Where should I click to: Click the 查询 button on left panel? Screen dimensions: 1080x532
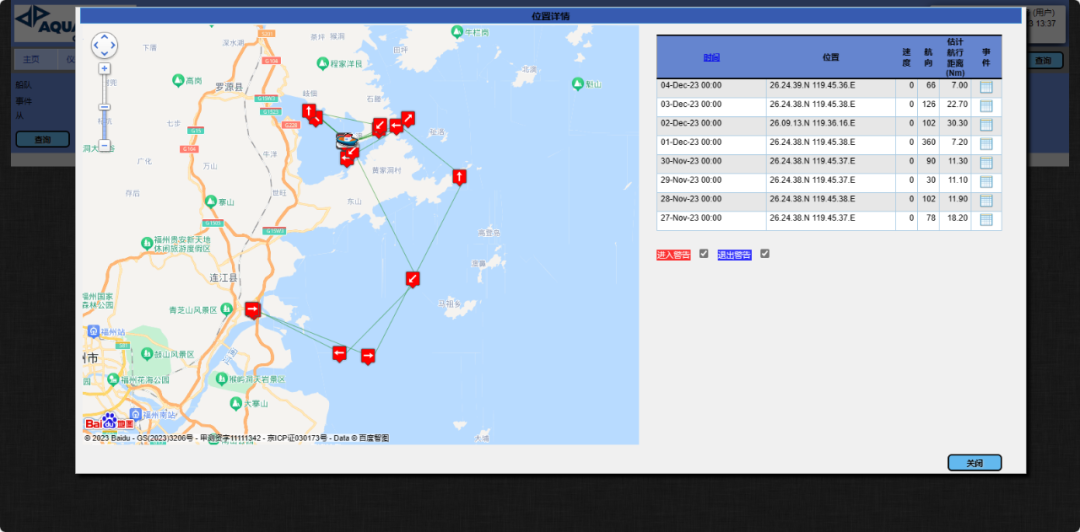click(43, 140)
